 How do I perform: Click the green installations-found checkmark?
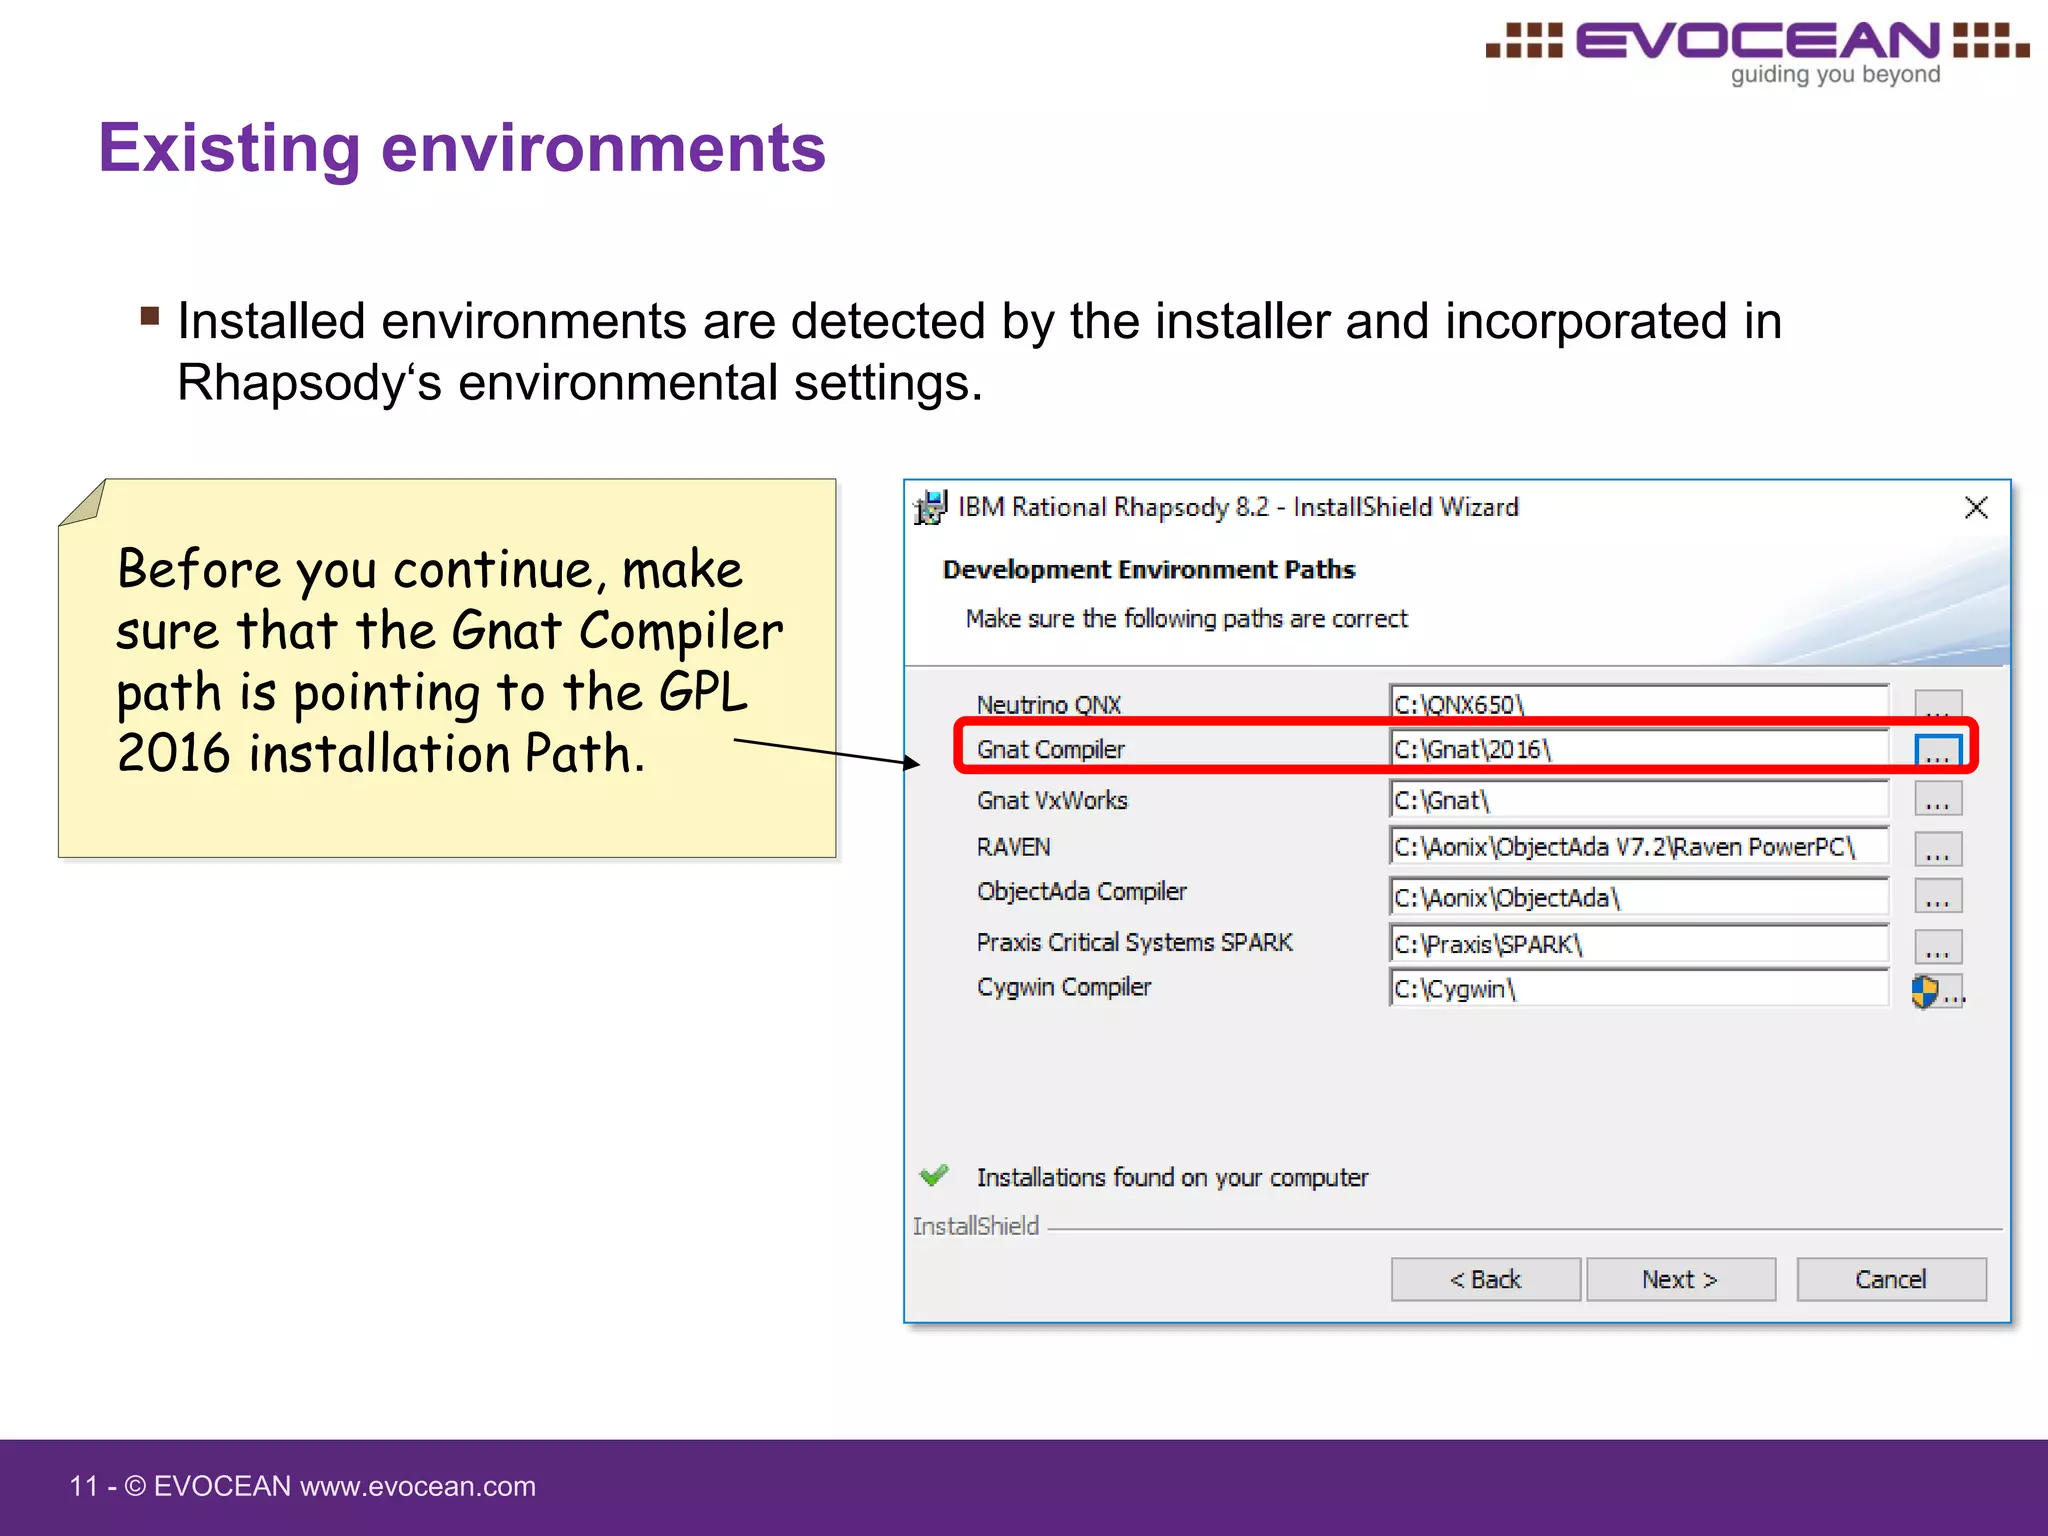pos(934,1176)
